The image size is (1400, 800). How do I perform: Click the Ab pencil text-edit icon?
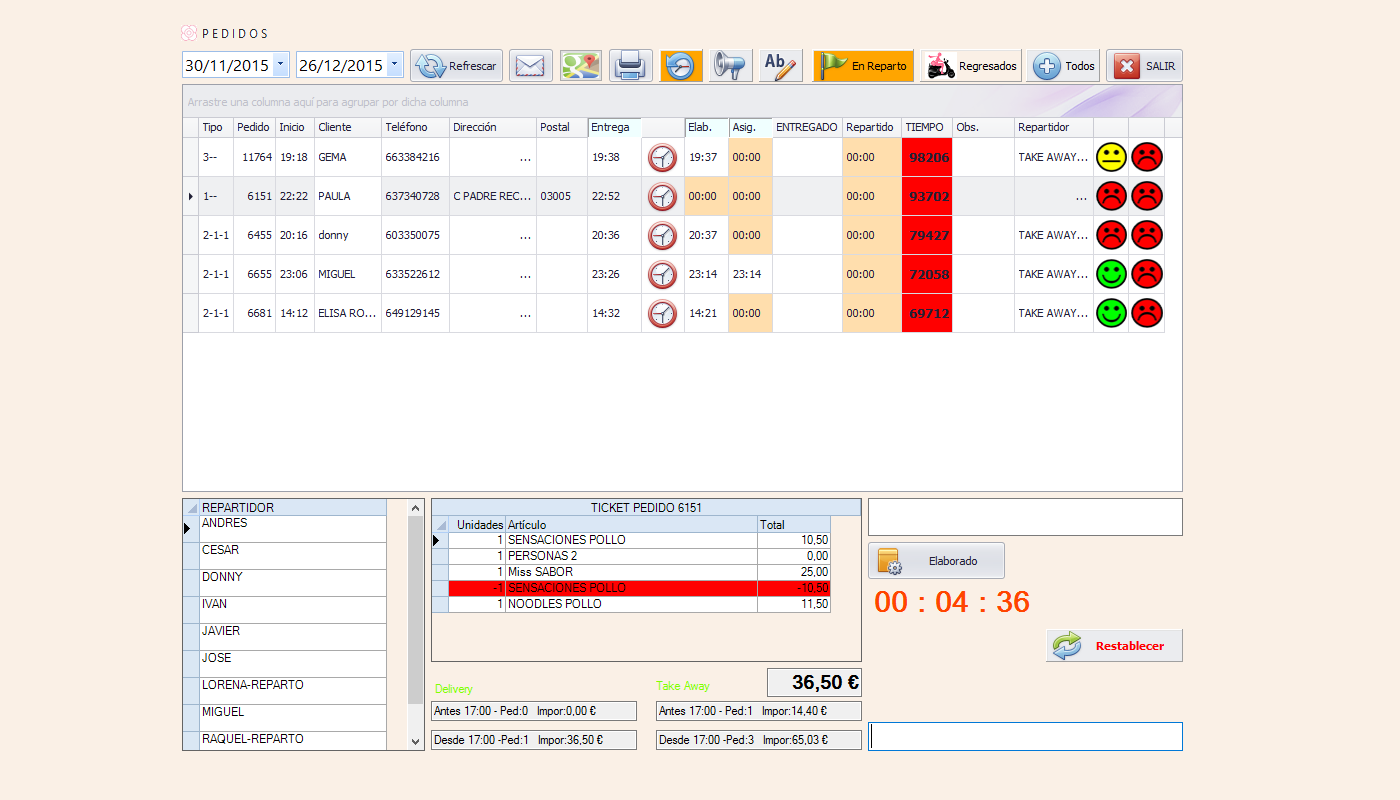781,66
